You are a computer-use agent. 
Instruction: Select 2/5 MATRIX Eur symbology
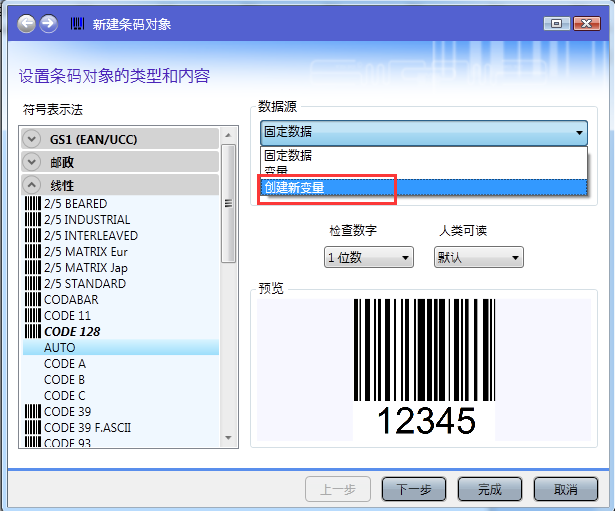tap(86, 251)
